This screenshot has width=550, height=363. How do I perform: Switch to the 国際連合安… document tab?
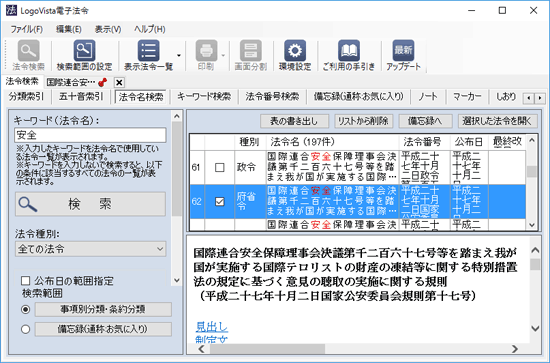point(71,82)
